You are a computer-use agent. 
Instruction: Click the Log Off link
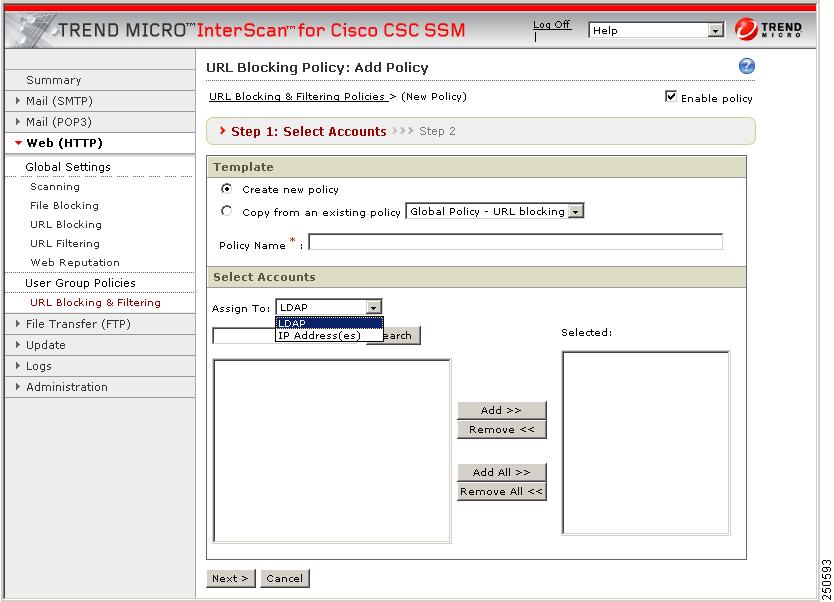pos(552,24)
